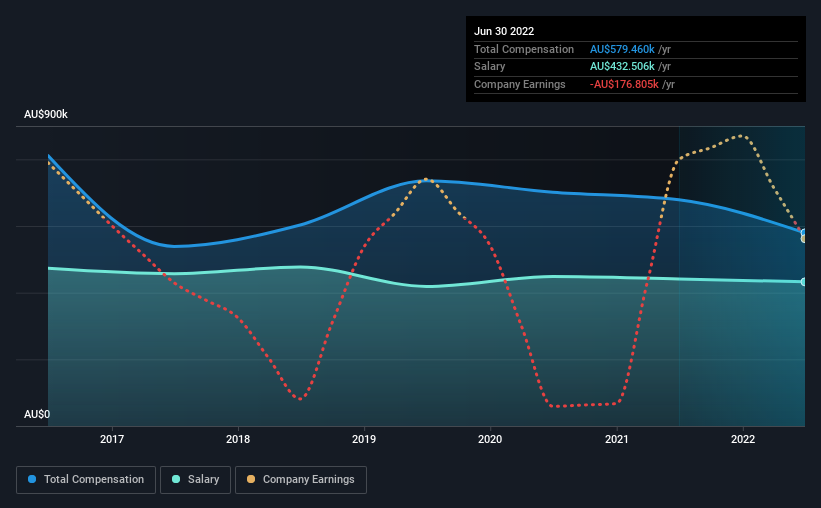Click the -AU$176.805k company earnings value
The image size is (821, 508).
624,84
